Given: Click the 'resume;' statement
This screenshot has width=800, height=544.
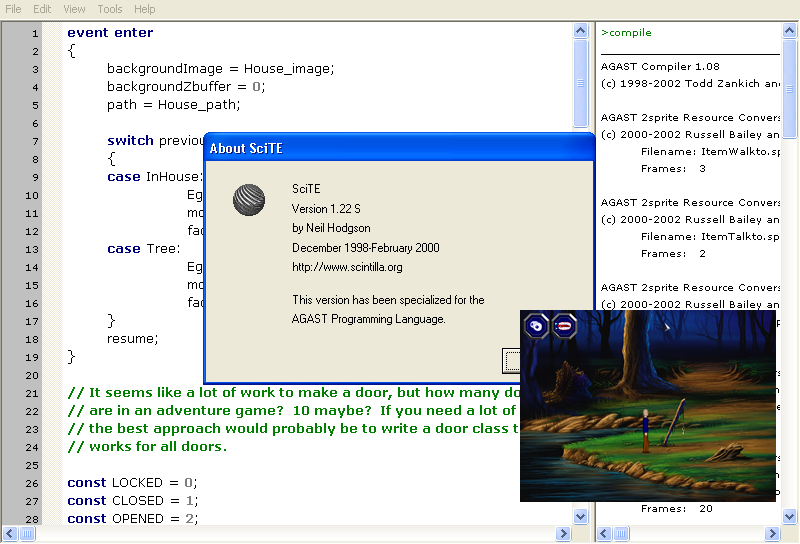Looking at the screenshot, I should 133,339.
